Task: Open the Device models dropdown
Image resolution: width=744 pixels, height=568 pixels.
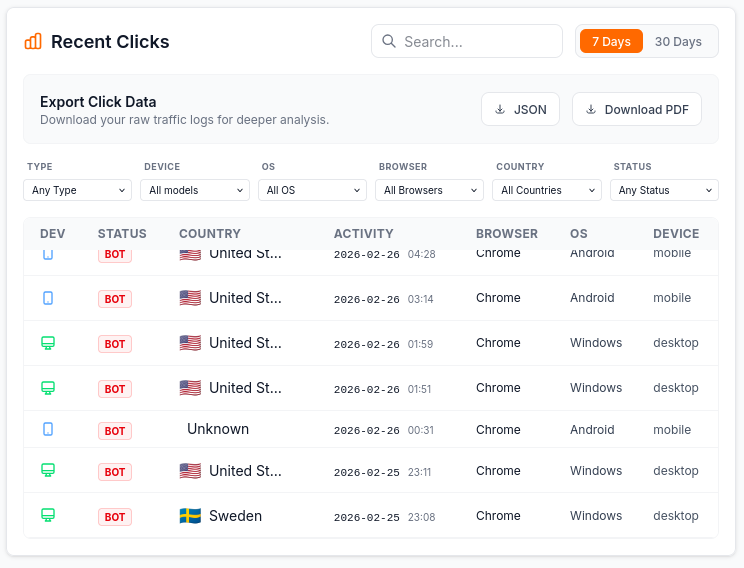Action: [195, 190]
